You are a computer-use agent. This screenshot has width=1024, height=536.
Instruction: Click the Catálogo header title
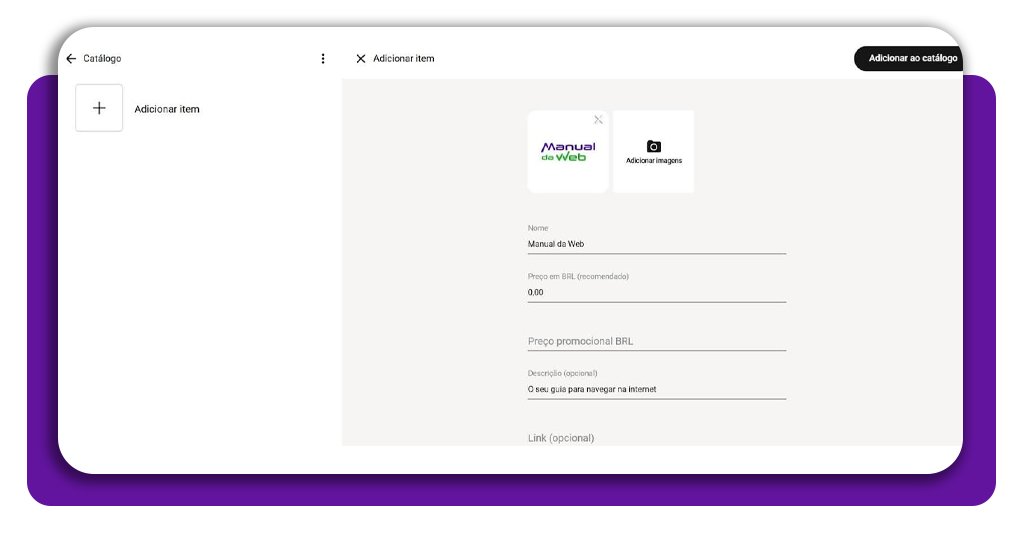tap(102, 58)
